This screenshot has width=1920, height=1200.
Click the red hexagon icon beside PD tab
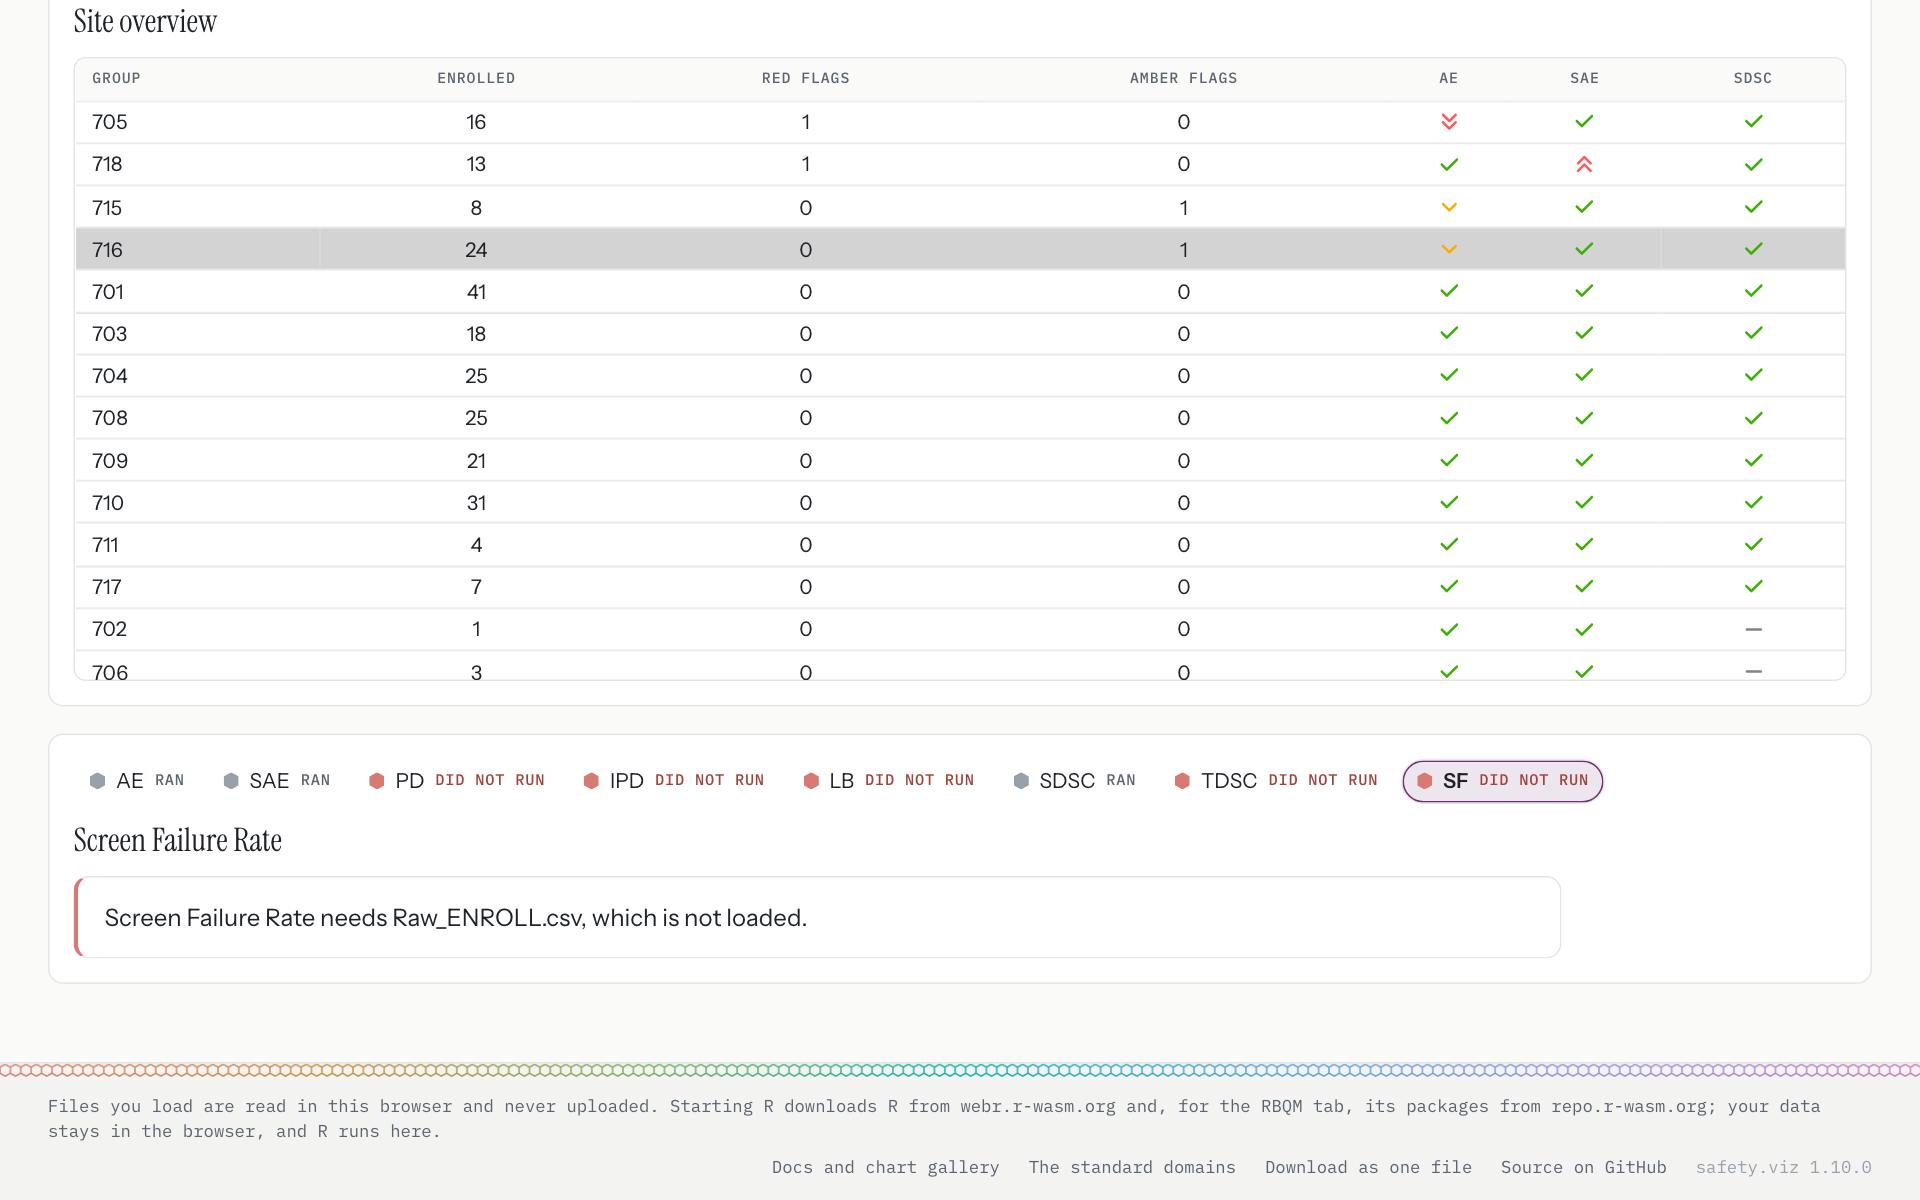click(x=376, y=781)
